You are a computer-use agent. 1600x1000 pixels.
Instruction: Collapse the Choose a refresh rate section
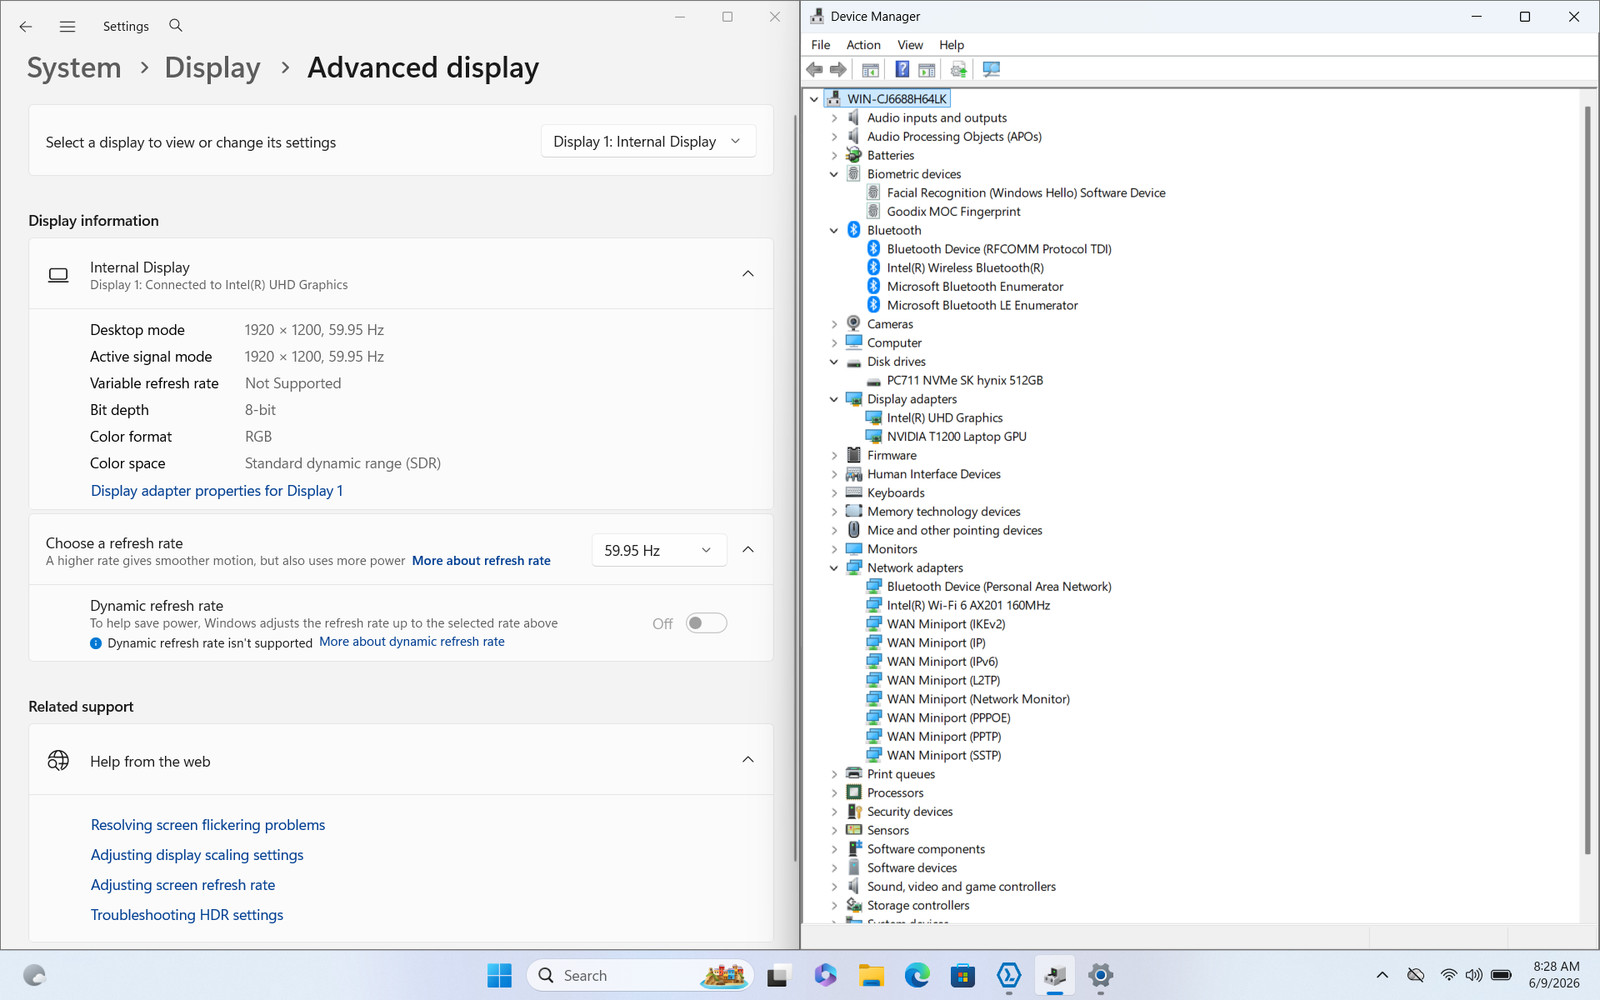(x=748, y=550)
